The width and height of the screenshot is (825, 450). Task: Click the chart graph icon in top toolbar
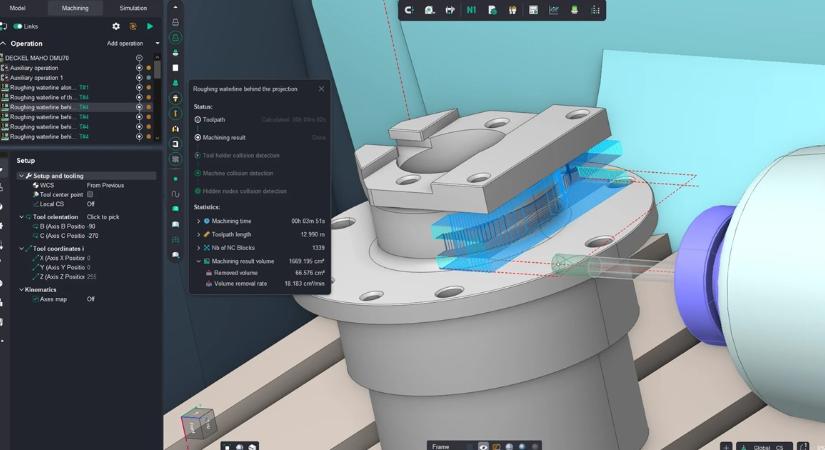(554, 10)
